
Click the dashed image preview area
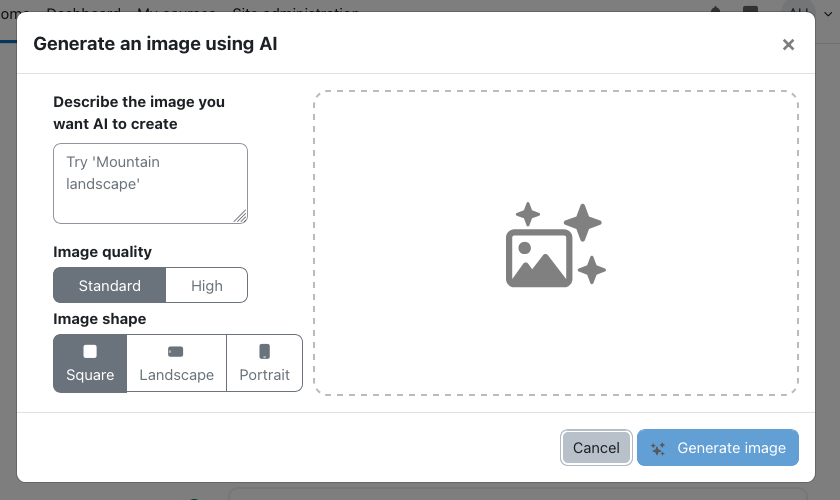[556, 243]
